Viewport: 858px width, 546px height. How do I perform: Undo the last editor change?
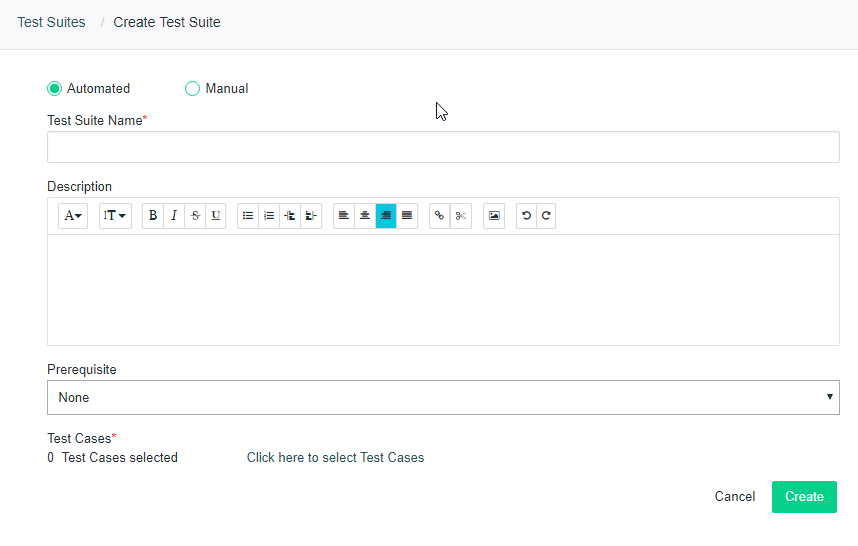[526, 216]
